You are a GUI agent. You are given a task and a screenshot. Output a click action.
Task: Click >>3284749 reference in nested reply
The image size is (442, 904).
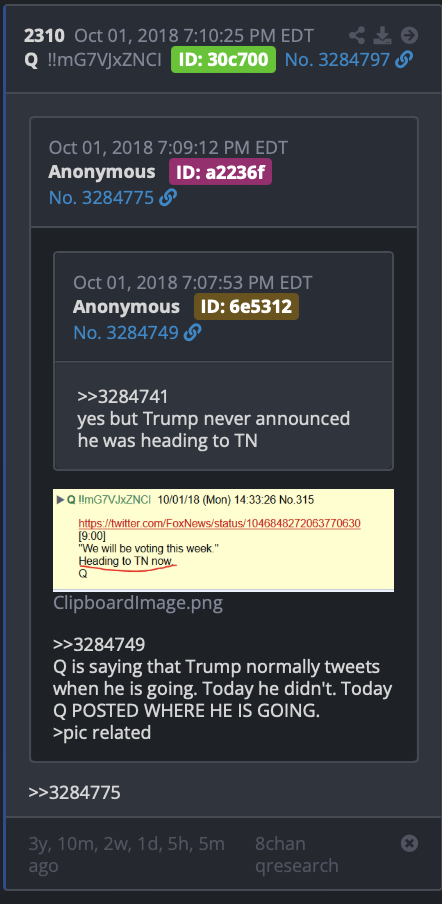point(99,644)
